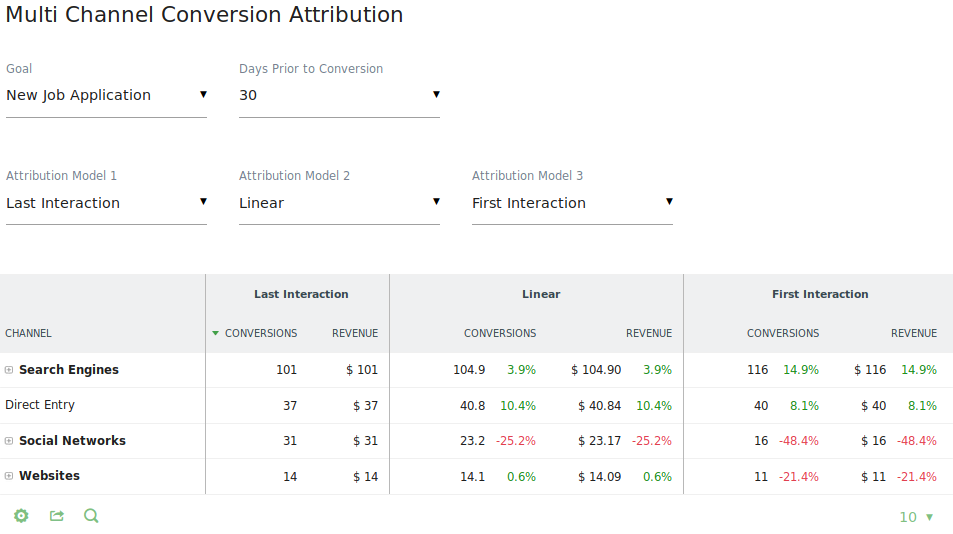Screen dimensions: 953x534
Task: Click the export table data icon
Action: [x=57, y=516]
